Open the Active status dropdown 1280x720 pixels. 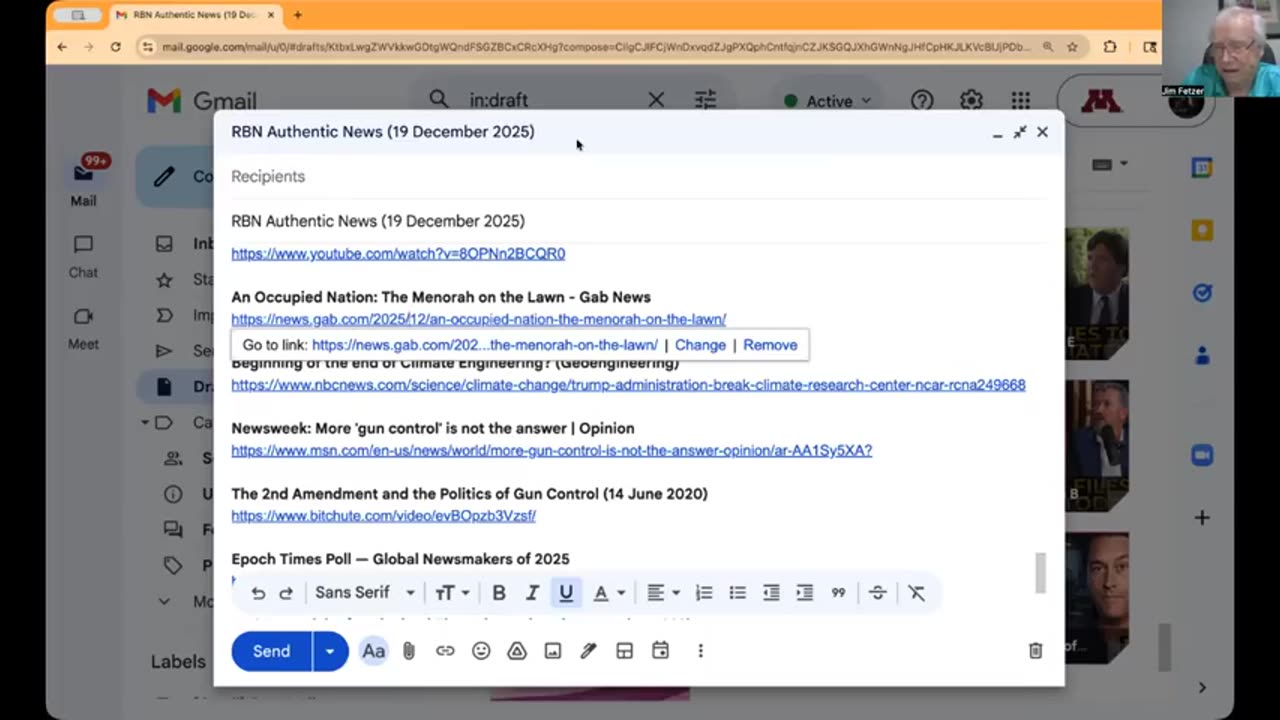828,101
